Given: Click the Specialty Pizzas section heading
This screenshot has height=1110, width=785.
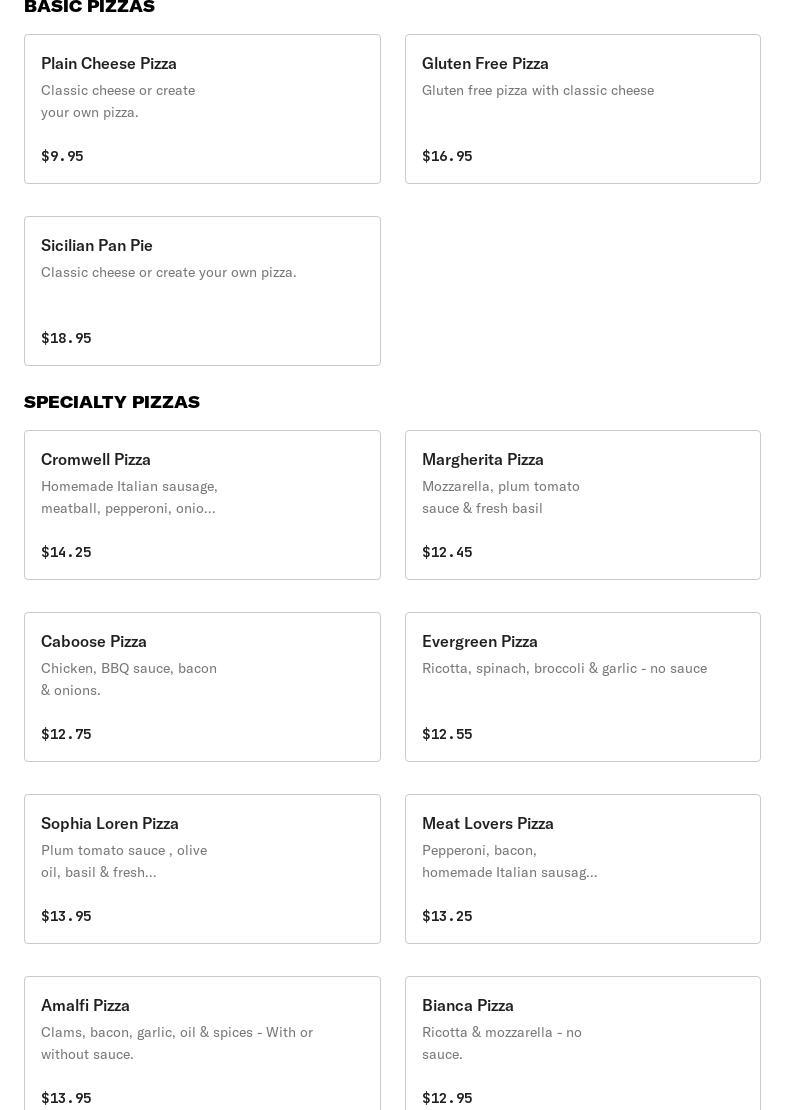Looking at the screenshot, I should (x=112, y=402).
